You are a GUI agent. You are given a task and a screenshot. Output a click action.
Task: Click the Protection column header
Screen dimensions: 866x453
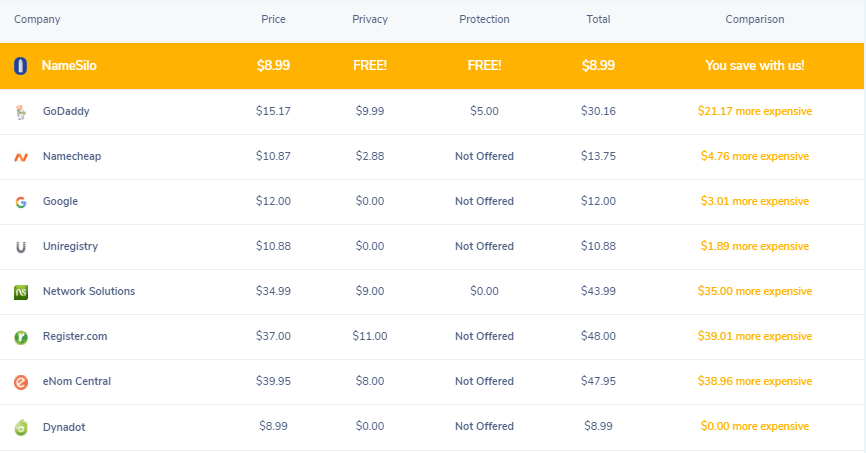pyautogui.click(x=484, y=19)
